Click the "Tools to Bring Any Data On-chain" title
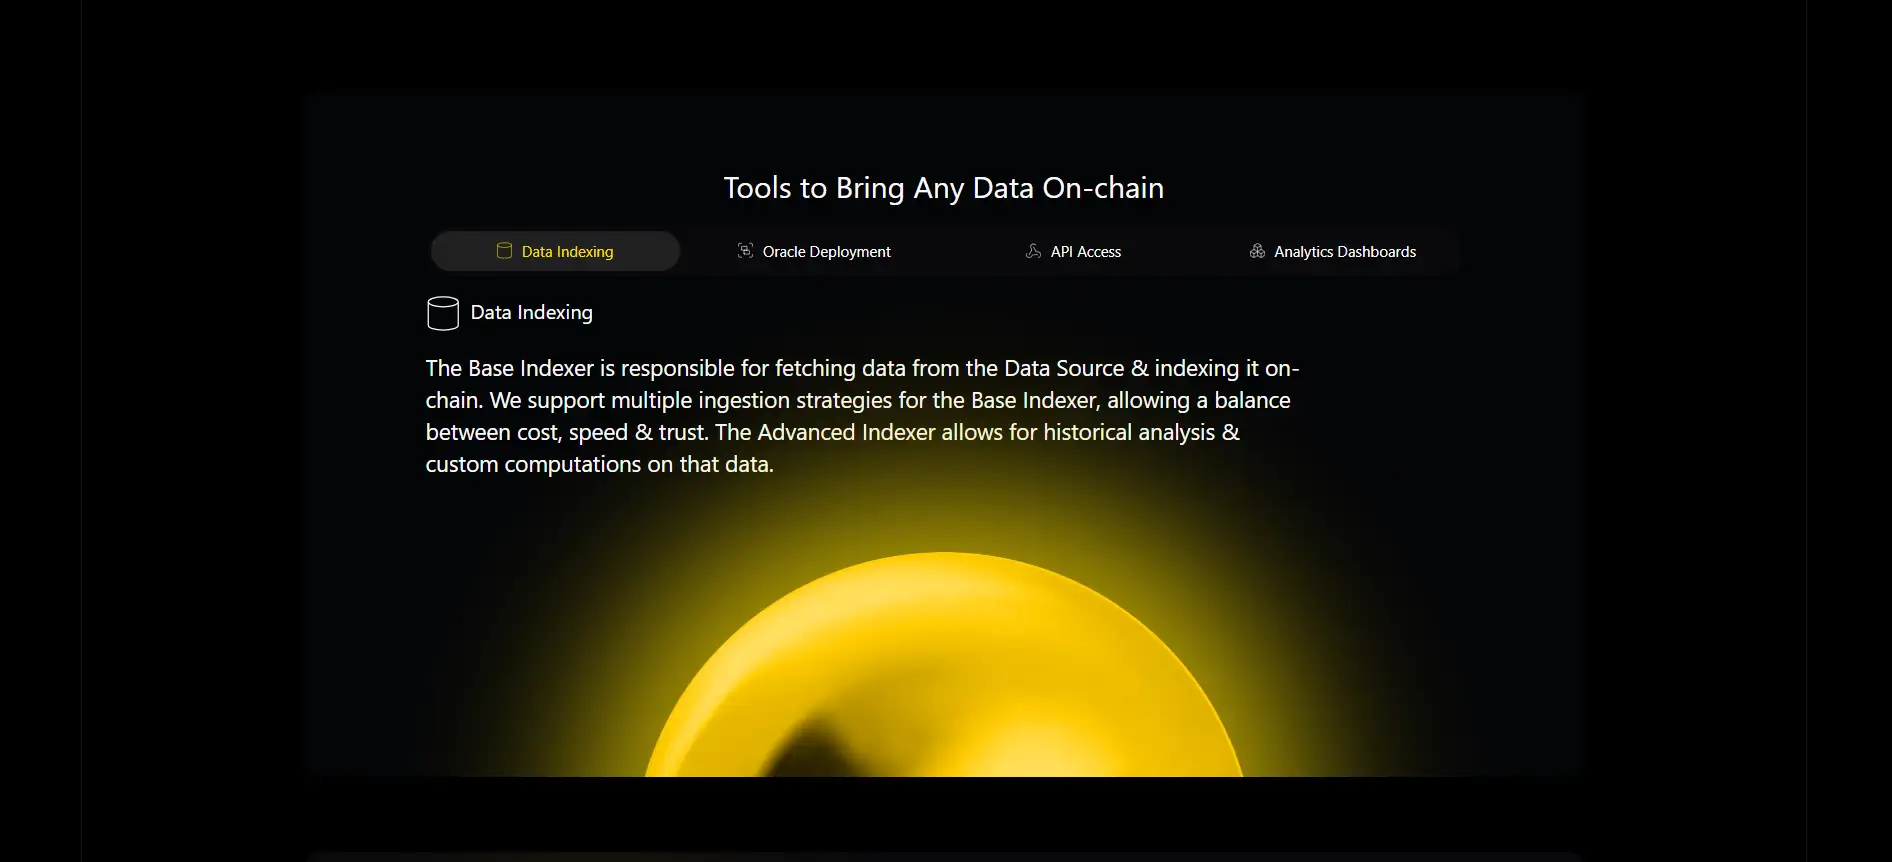The image size is (1892, 862). point(943,188)
